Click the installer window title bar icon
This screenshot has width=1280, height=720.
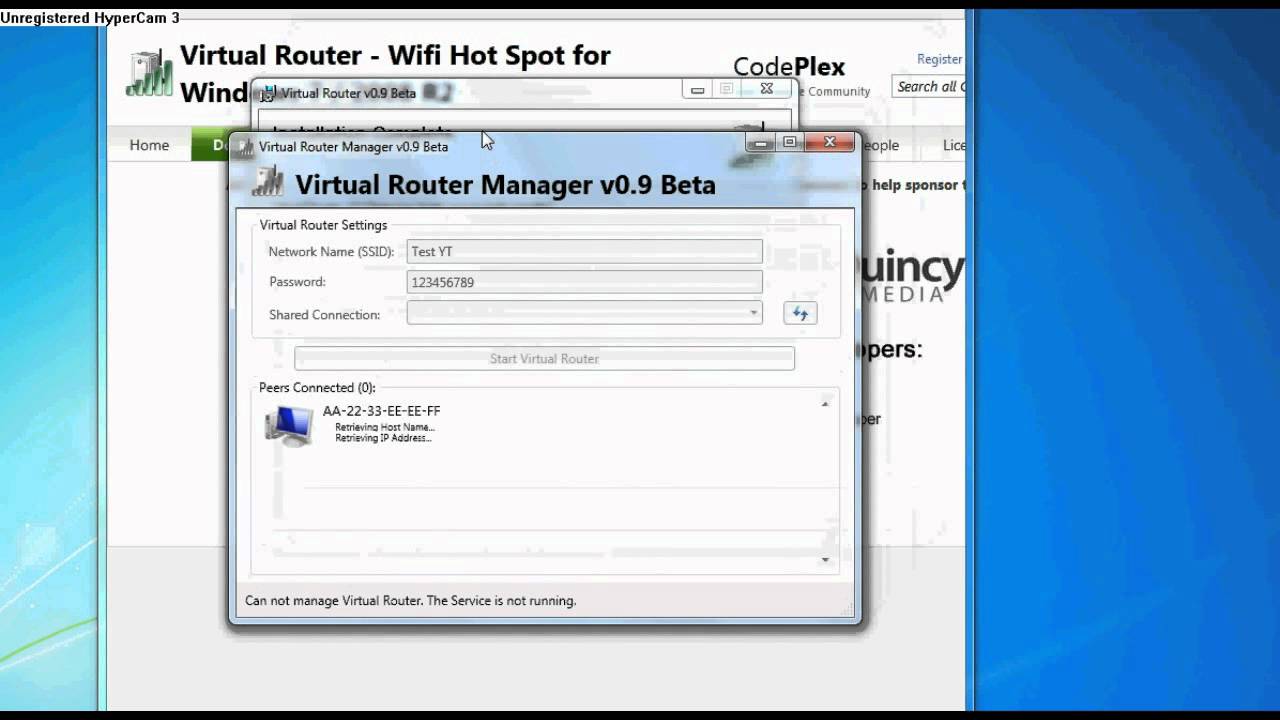point(267,94)
